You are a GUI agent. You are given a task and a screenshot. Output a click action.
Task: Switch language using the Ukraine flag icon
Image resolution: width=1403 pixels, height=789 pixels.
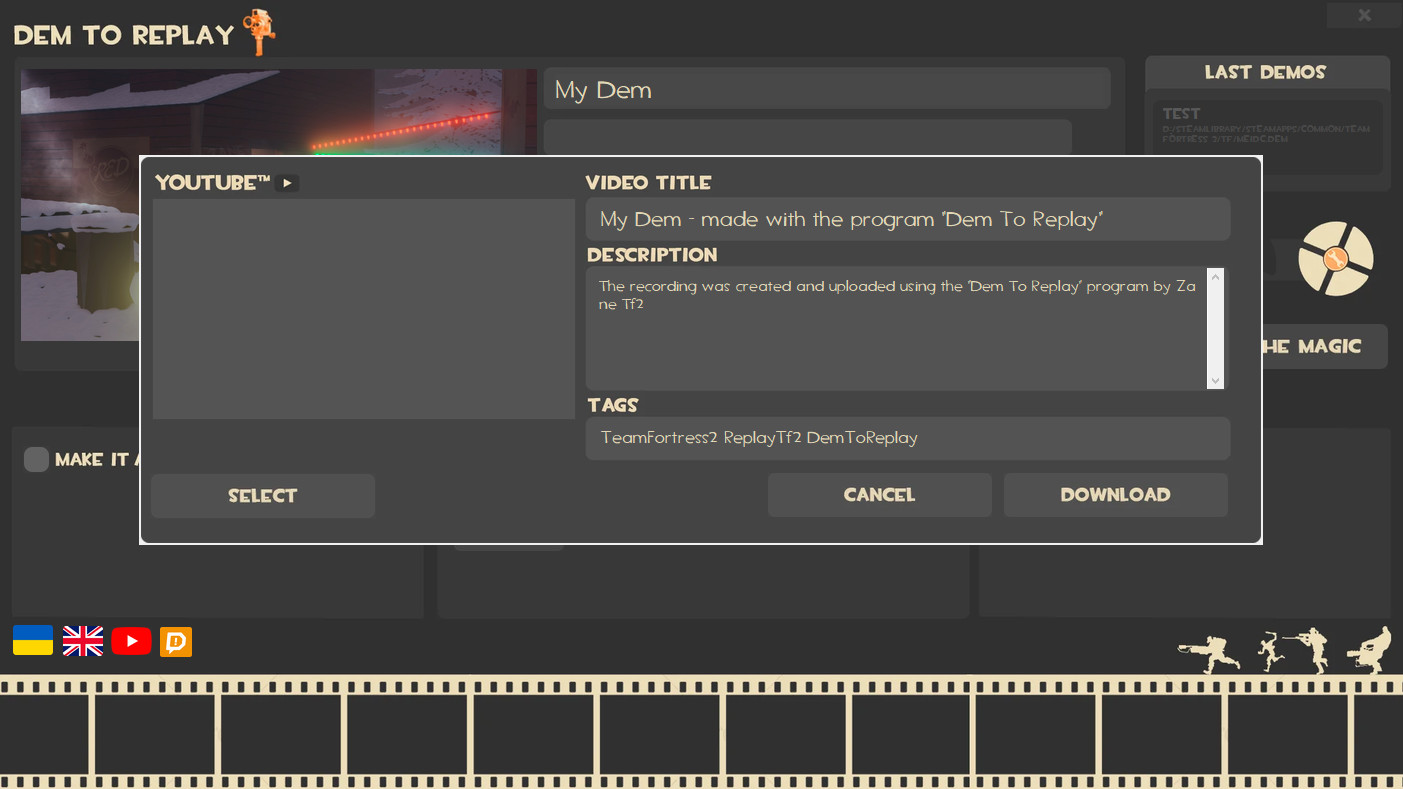pyautogui.click(x=32, y=642)
